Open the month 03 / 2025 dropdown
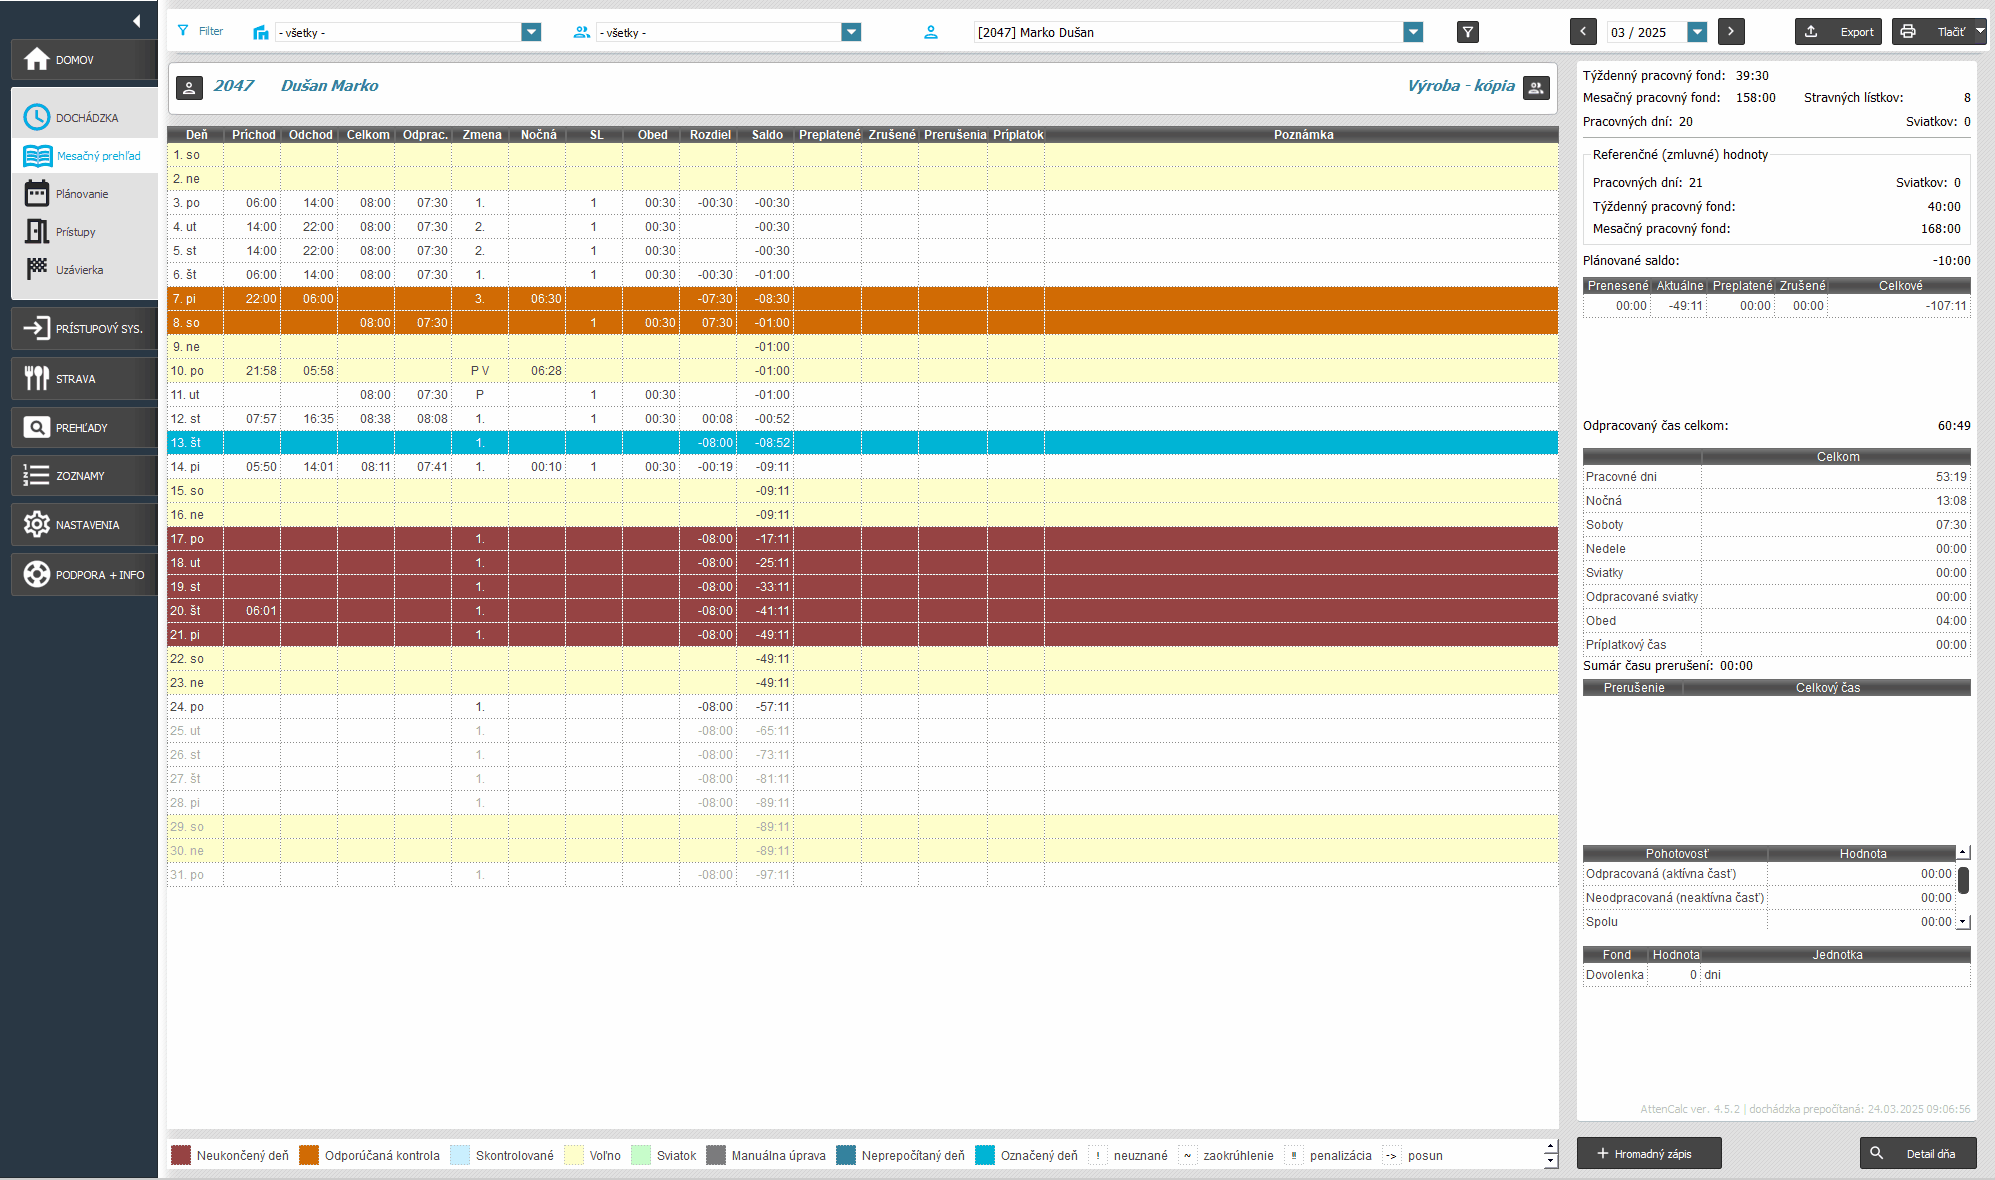The height and width of the screenshot is (1180, 1995). tap(1697, 32)
